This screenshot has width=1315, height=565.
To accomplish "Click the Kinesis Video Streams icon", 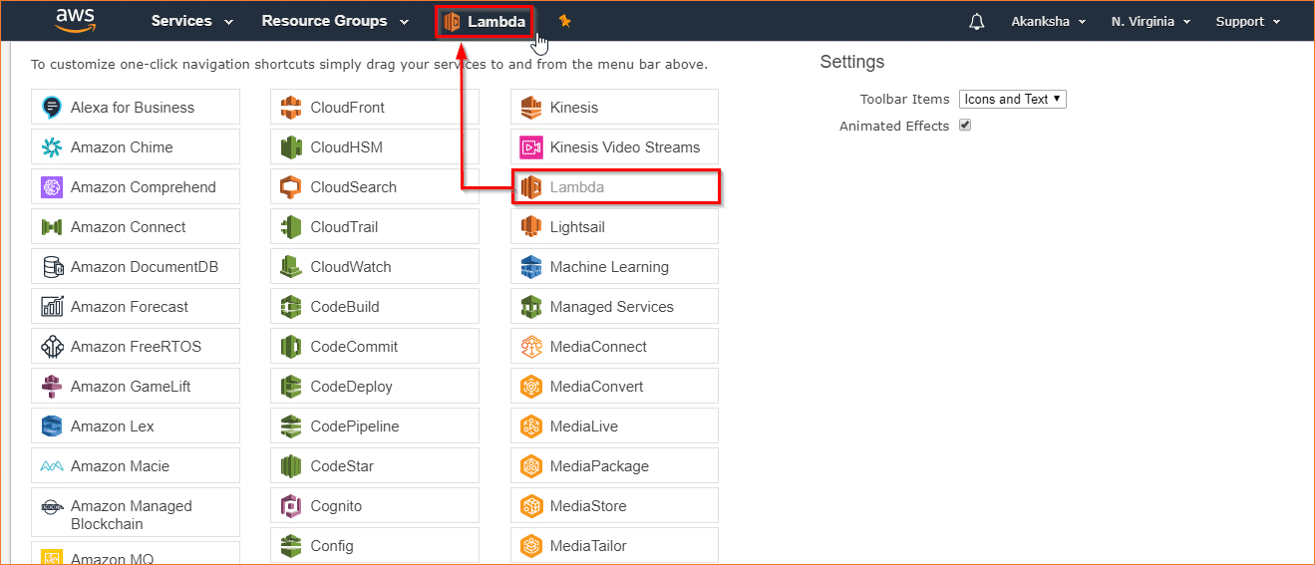I will coord(531,147).
